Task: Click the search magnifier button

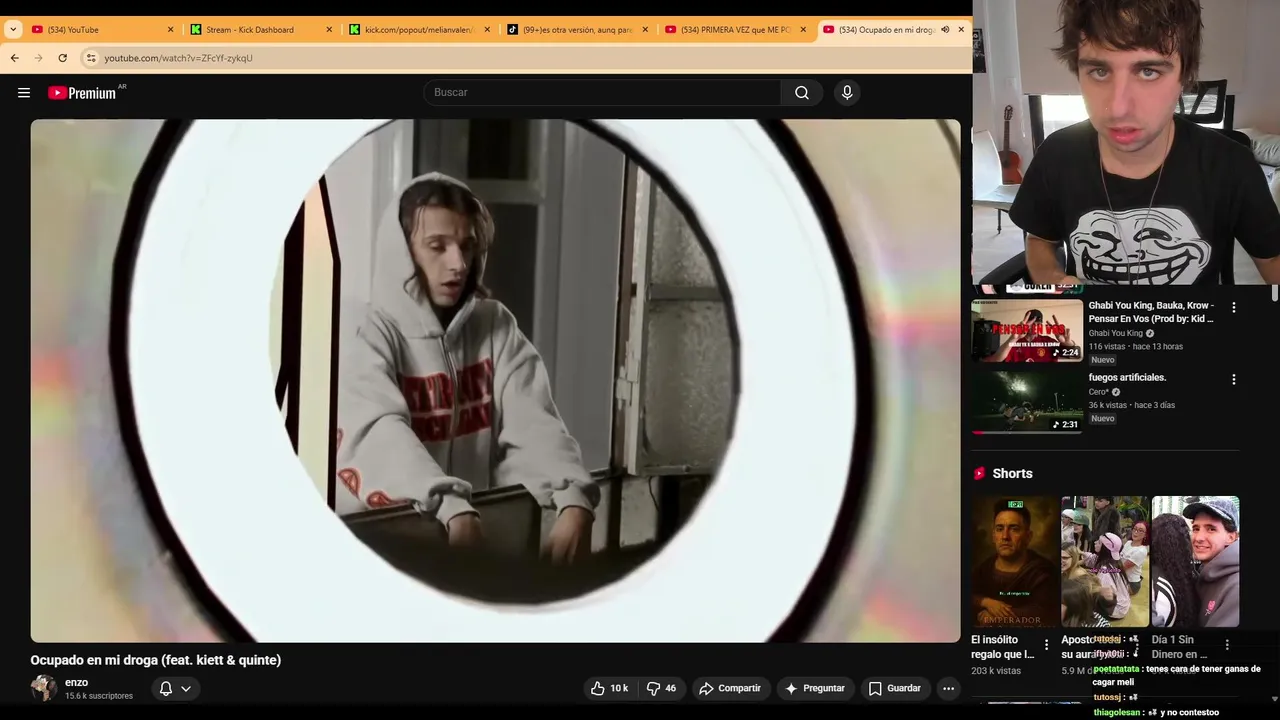Action: 802,93
